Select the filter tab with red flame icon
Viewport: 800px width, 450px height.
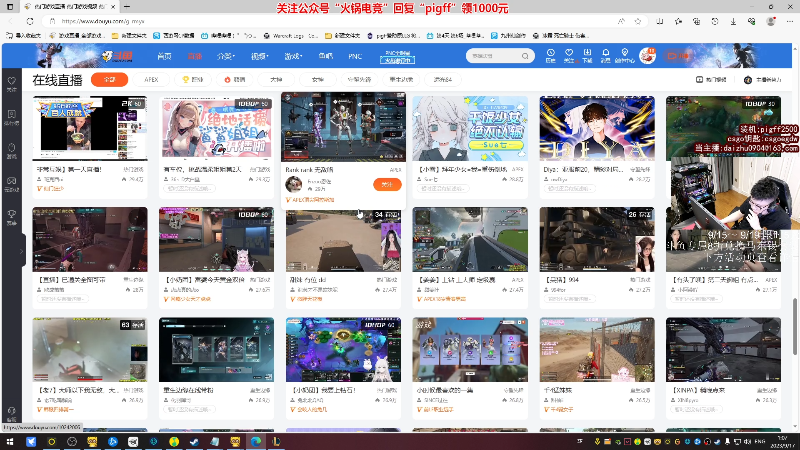click(235, 80)
